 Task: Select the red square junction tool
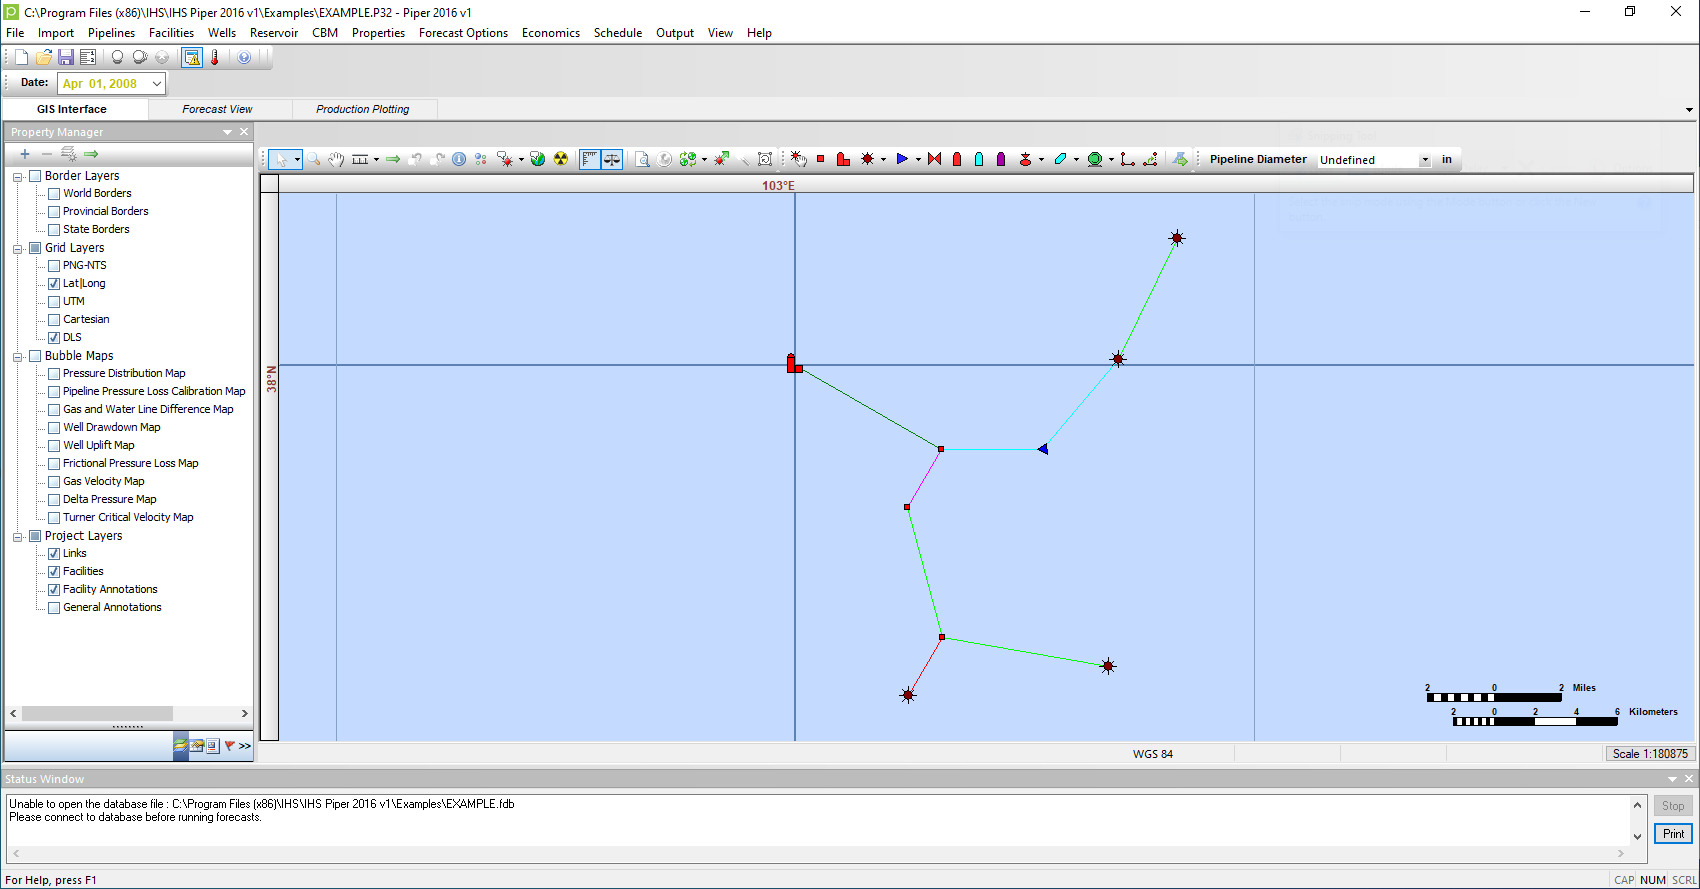(x=821, y=159)
